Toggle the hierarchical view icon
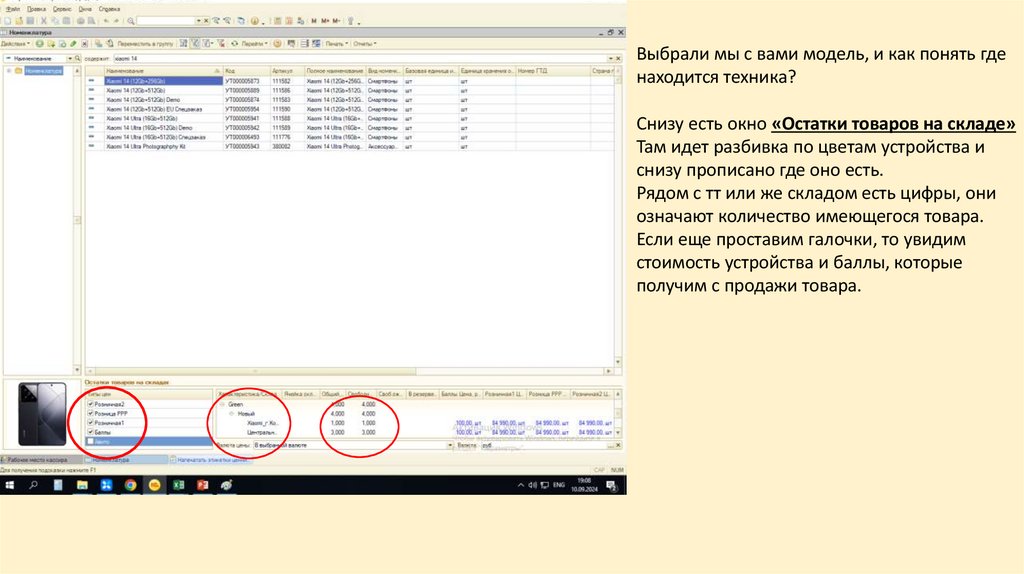The width and height of the screenshot is (1024, 574). pos(184,44)
